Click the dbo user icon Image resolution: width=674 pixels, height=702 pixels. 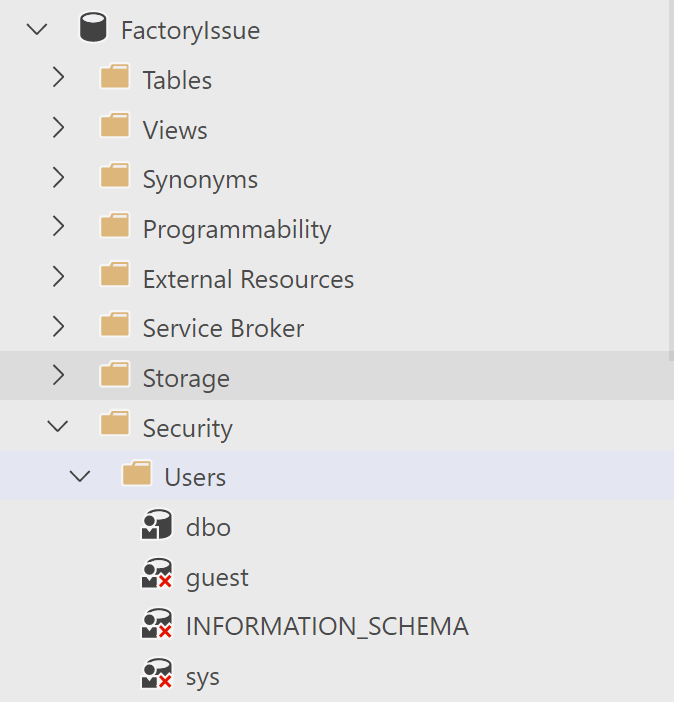tap(157, 524)
